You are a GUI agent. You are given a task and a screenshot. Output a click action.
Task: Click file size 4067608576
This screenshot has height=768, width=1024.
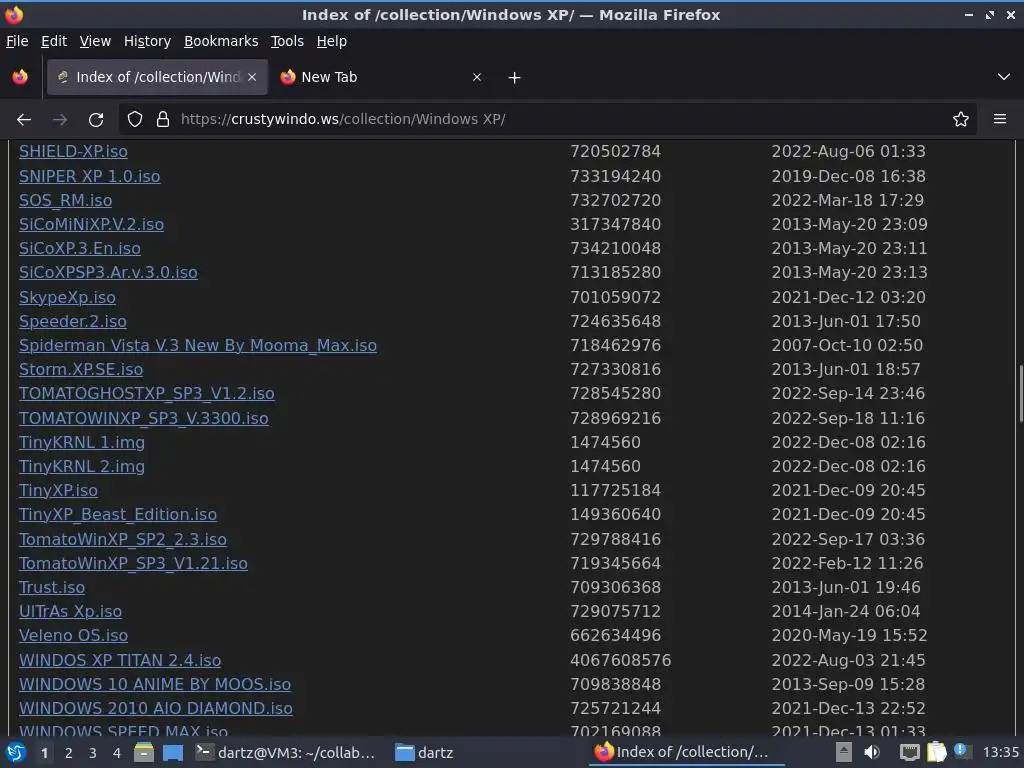pyautogui.click(x=620, y=660)
